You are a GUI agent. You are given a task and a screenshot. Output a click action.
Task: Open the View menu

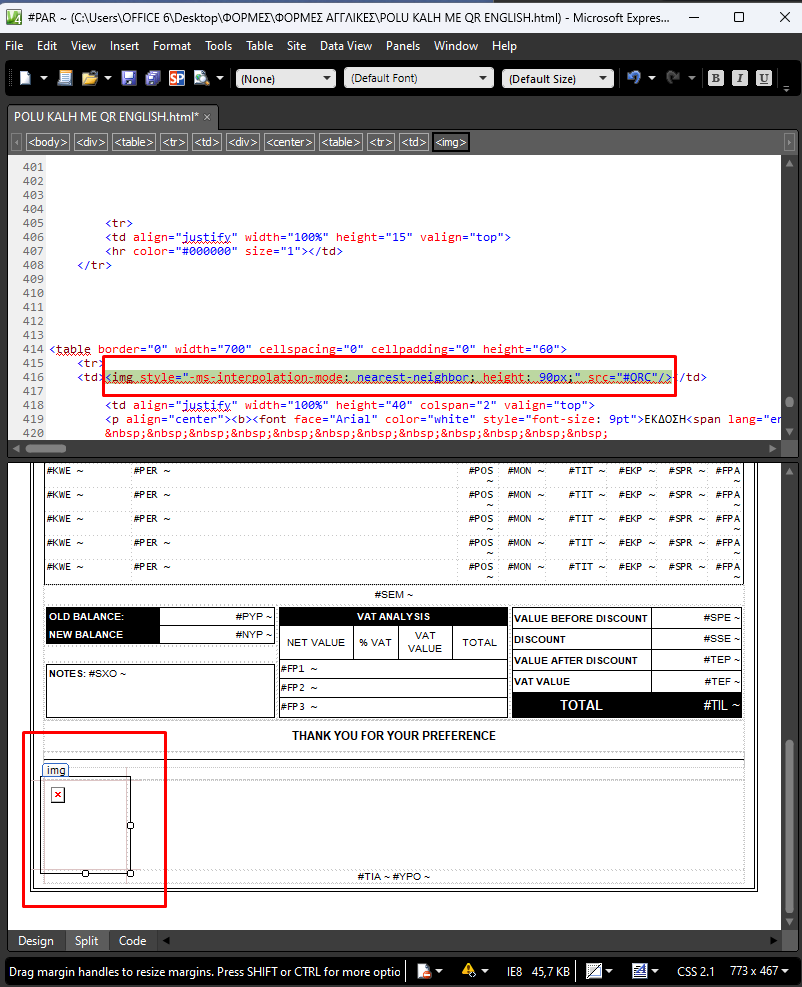point(83,46)
